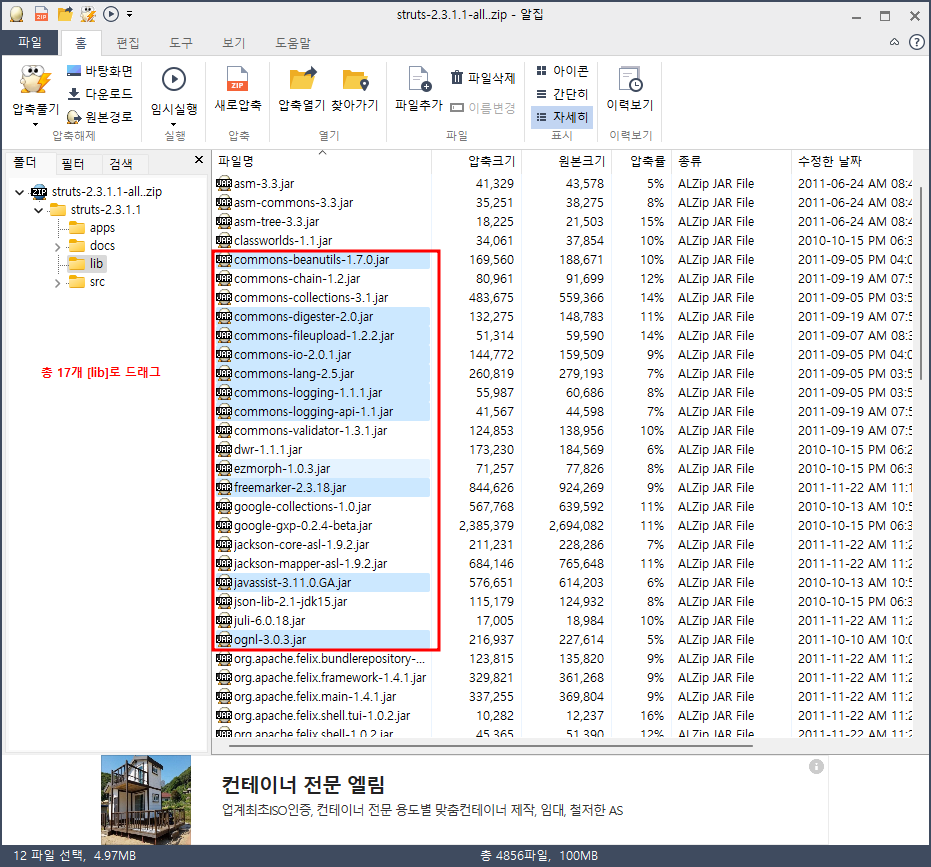Image resolution: width=931 pixels, height=867 pixels.
Task: Switch to the 도움말 ribbon tab
Action: click(293, 43)
